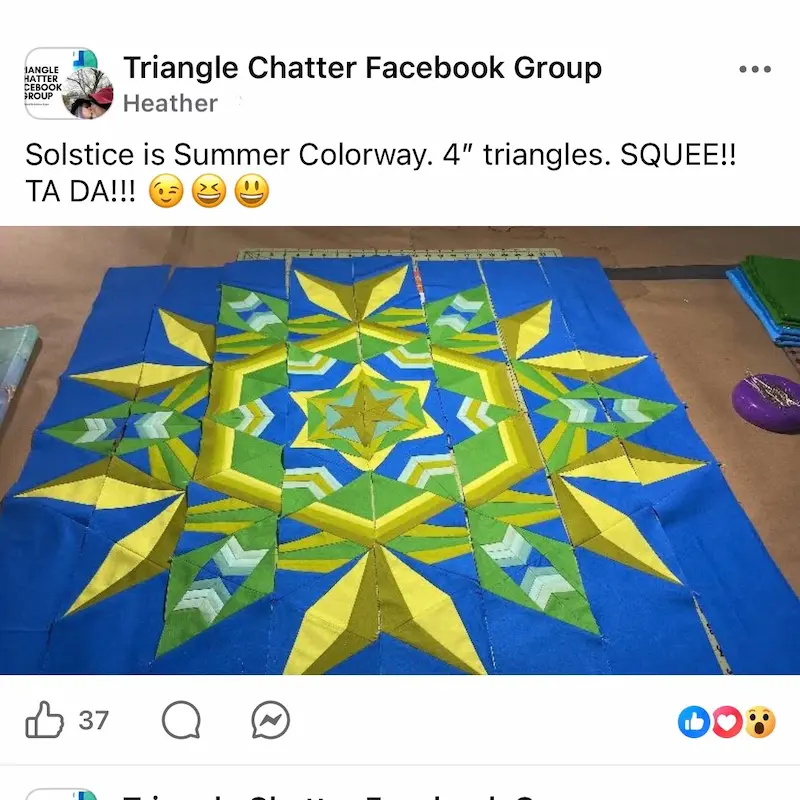Click the Wow face reaction badge
The image size is (800, 800).
[x=760, y=721]
